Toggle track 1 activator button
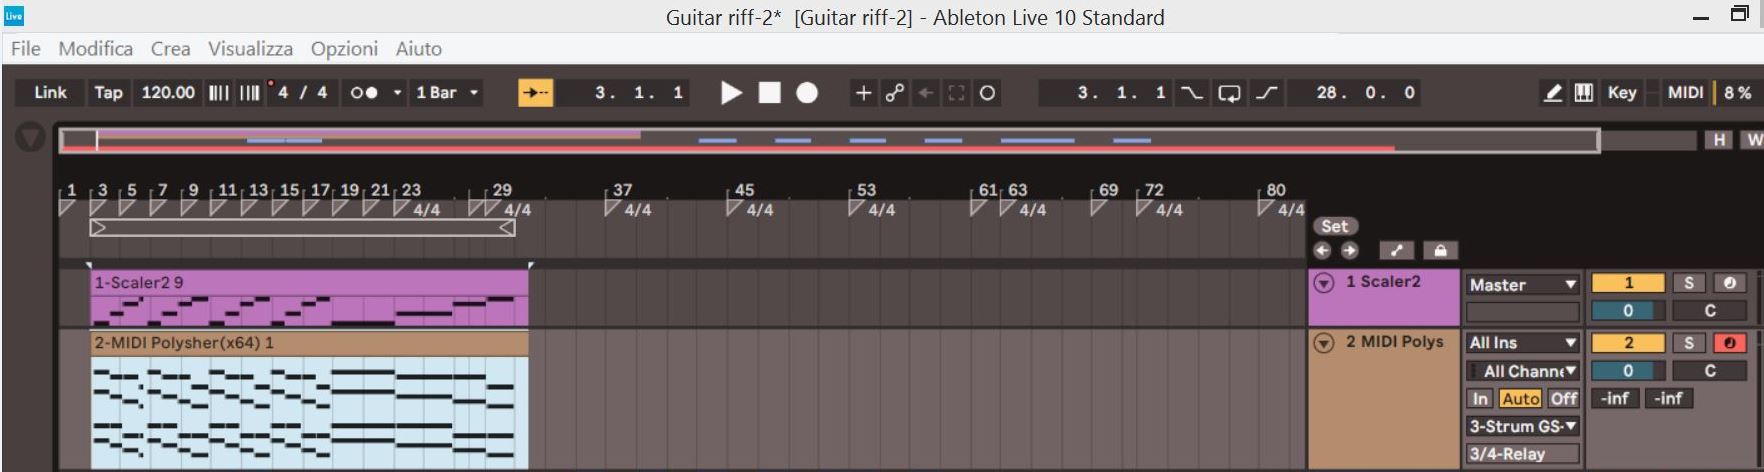 (x=1628, y=283)
